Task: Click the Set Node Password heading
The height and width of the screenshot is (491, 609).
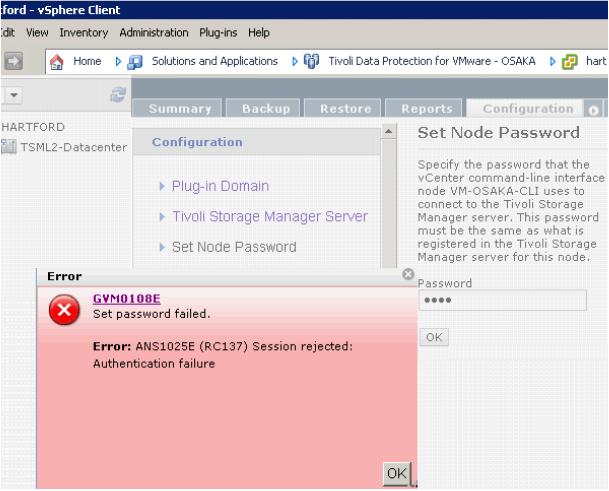Action: [x=499, y=133]
